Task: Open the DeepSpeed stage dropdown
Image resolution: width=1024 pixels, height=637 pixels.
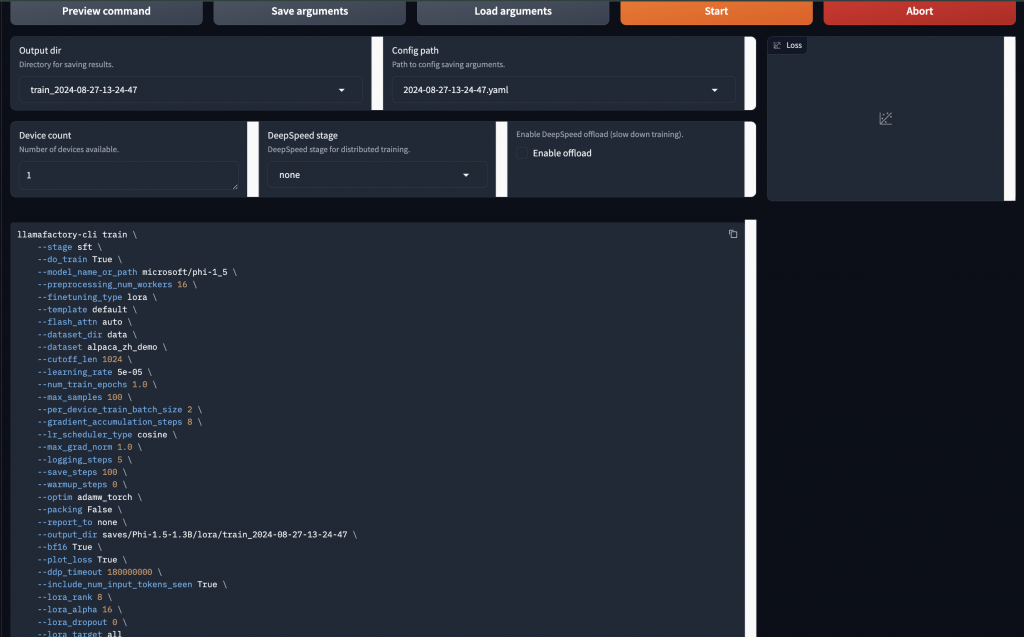Action: (x=377, y=174)
